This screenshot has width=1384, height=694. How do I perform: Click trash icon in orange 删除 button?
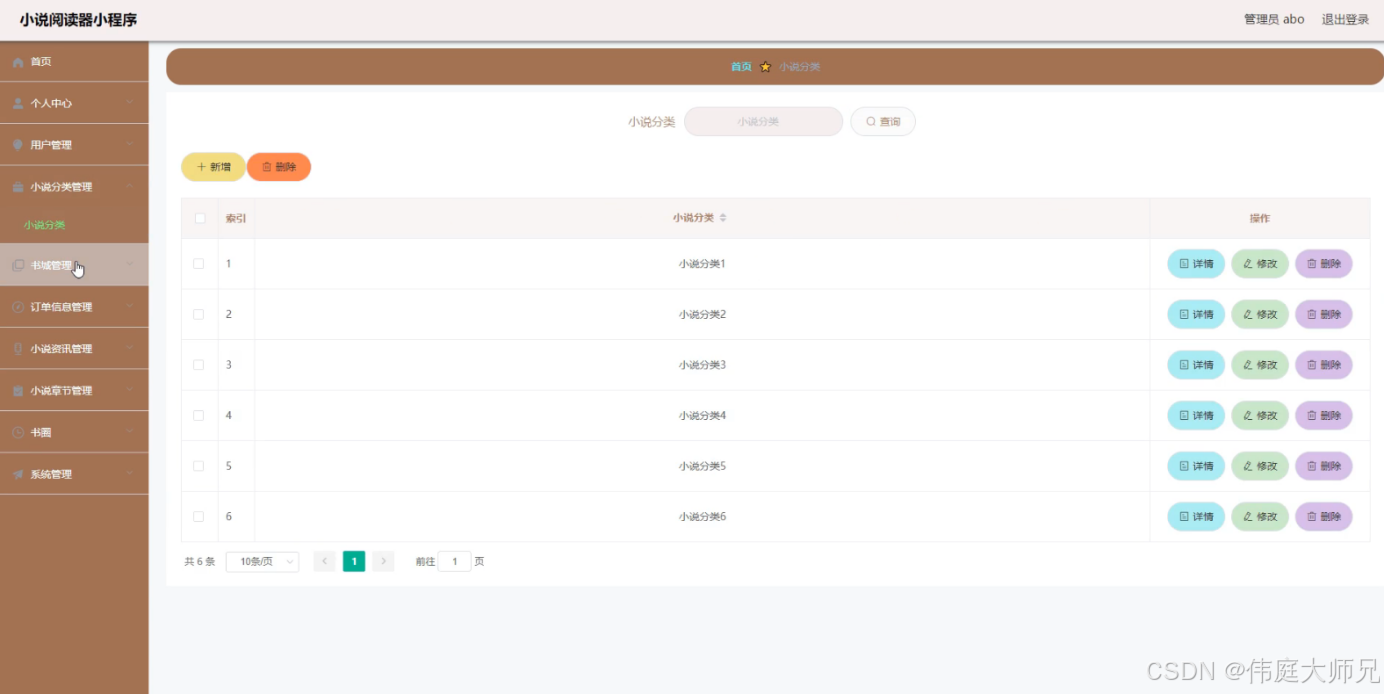point(267,167)
